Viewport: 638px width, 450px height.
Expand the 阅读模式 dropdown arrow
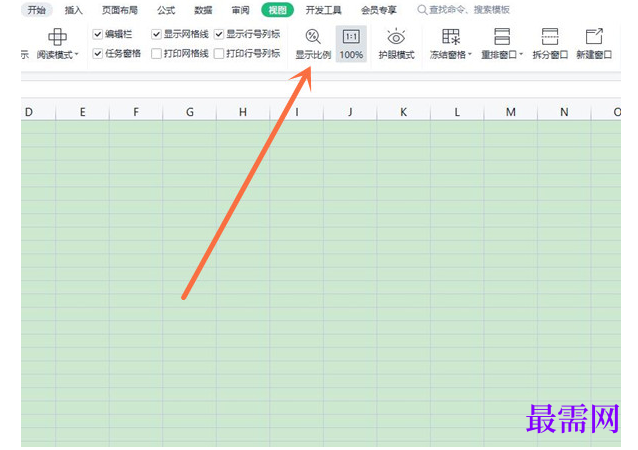tap(76, 54)
